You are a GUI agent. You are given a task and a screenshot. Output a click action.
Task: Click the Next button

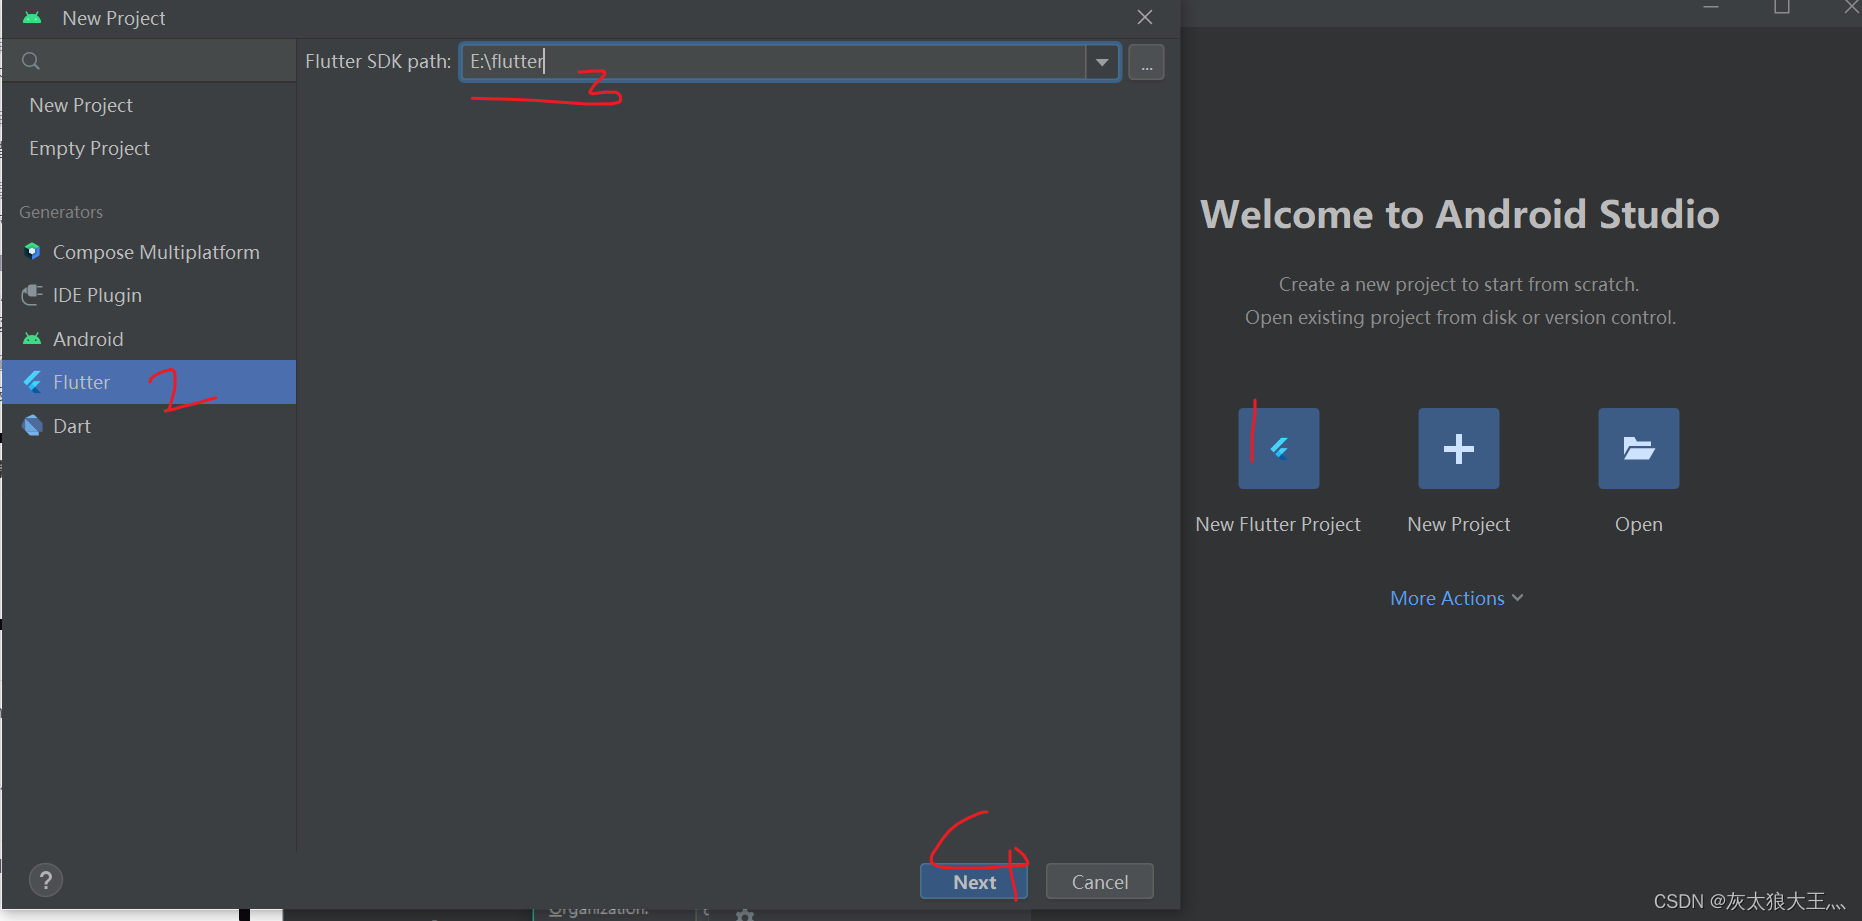[974, 882]
